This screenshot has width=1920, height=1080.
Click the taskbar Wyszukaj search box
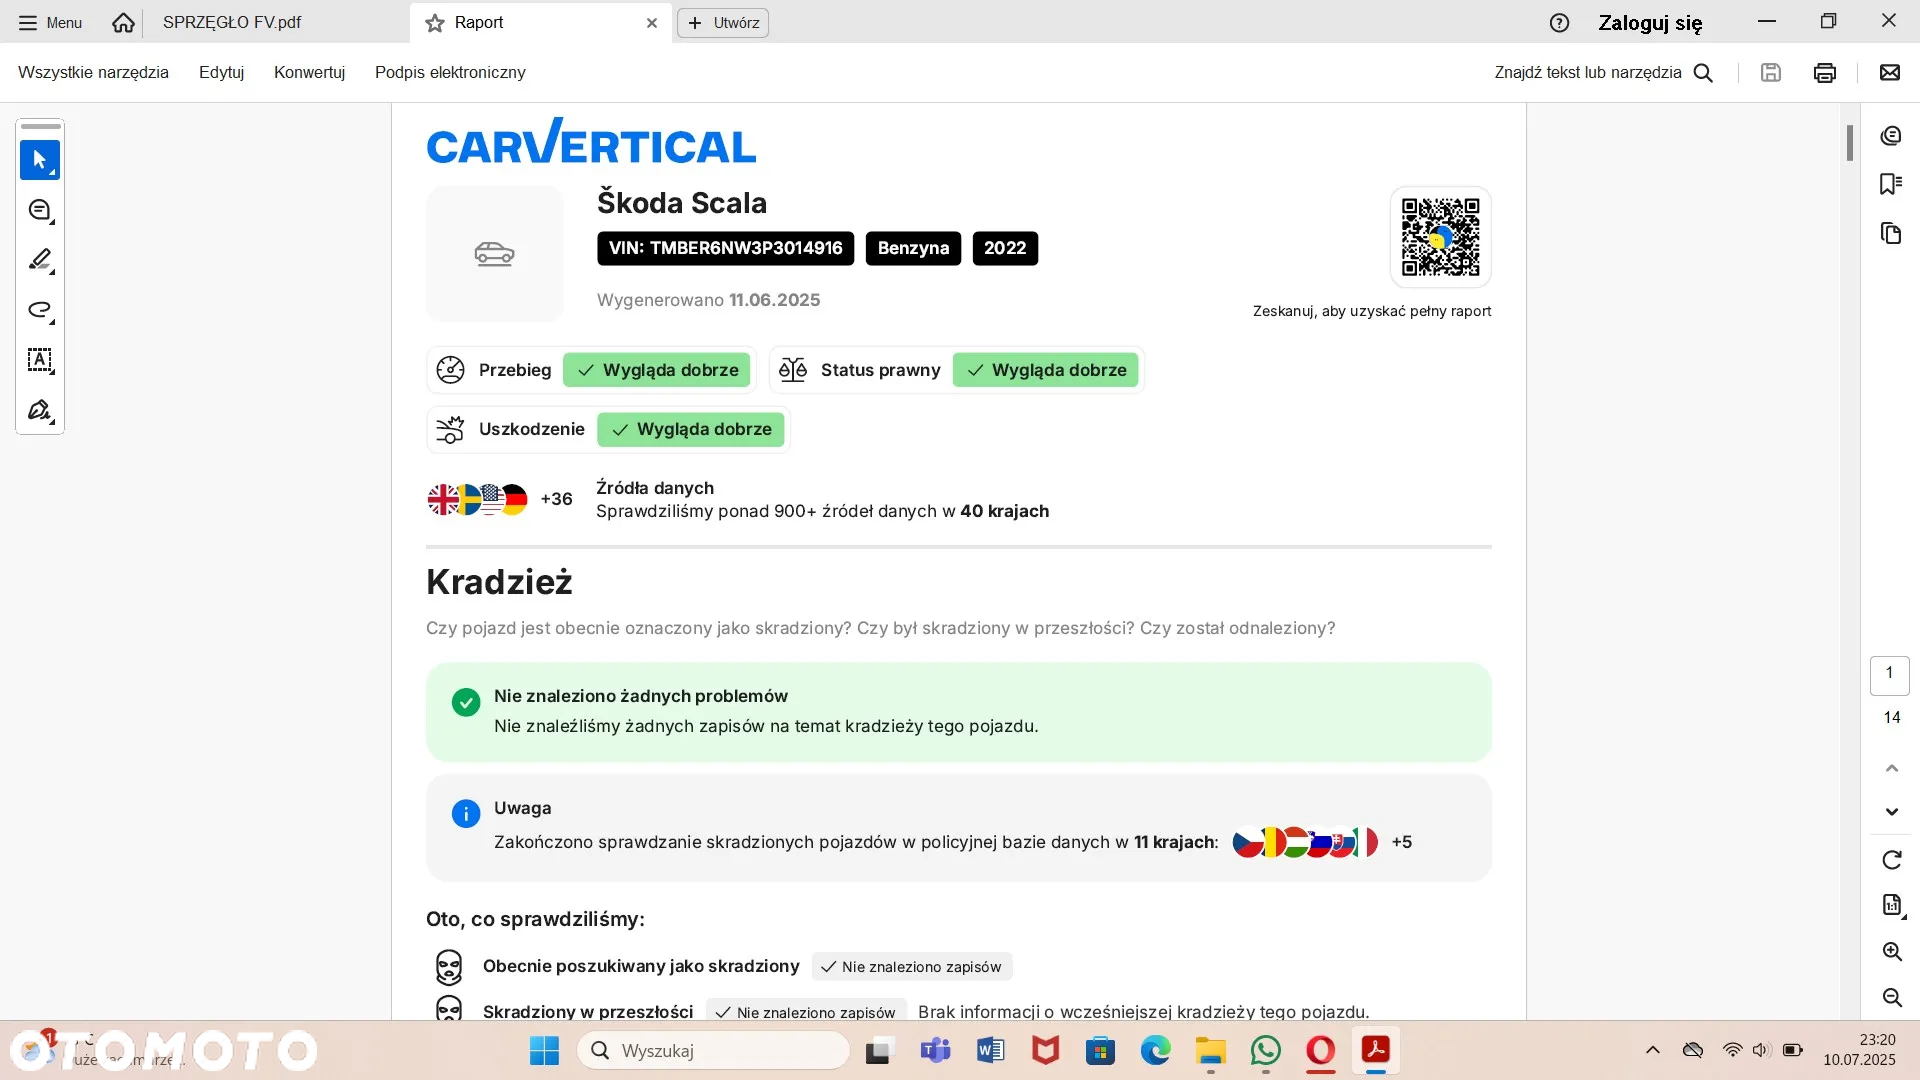click(714, 1050)
